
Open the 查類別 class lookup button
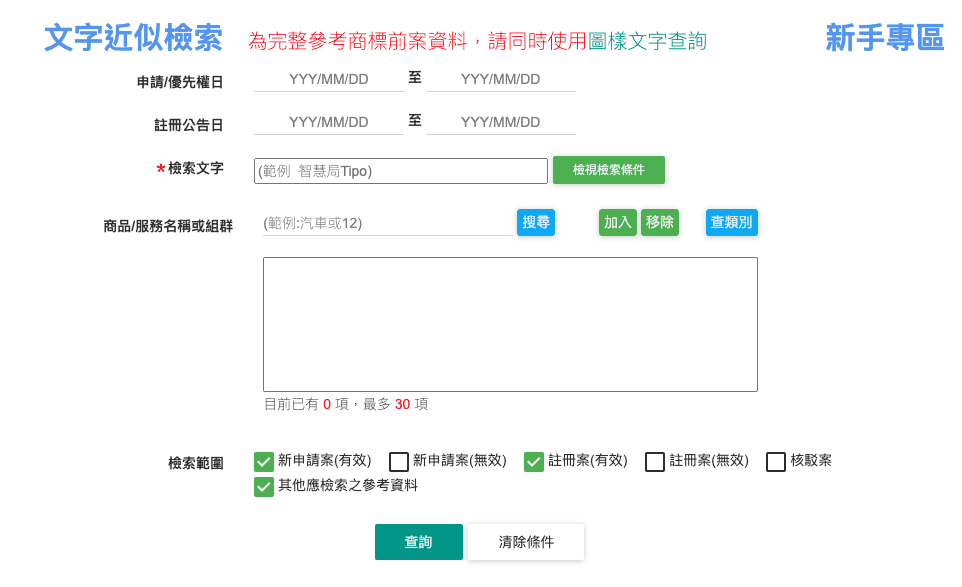(x=731, y=222)
